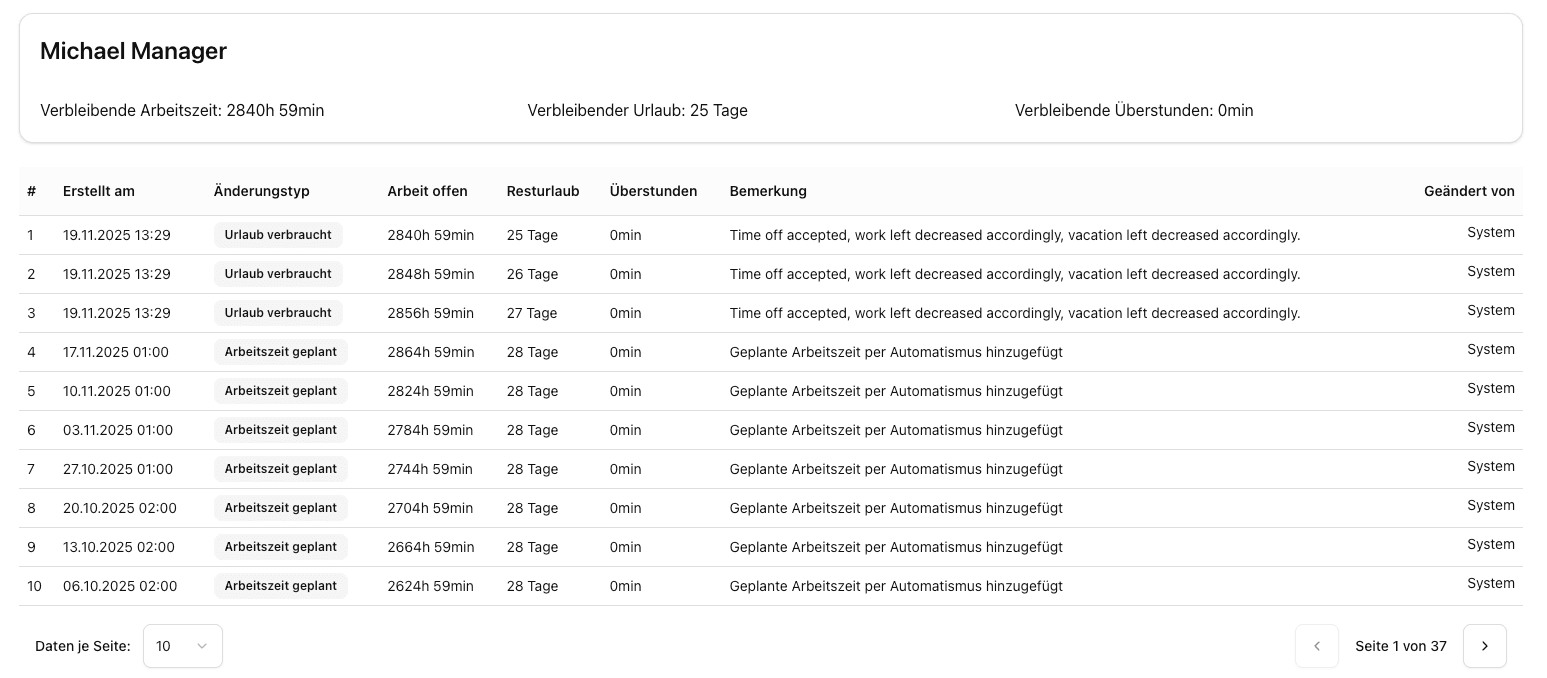1547x678 pixels.
Task: Click the 27.10.2025 01:00 date cell
Action: tap(118, 469)
